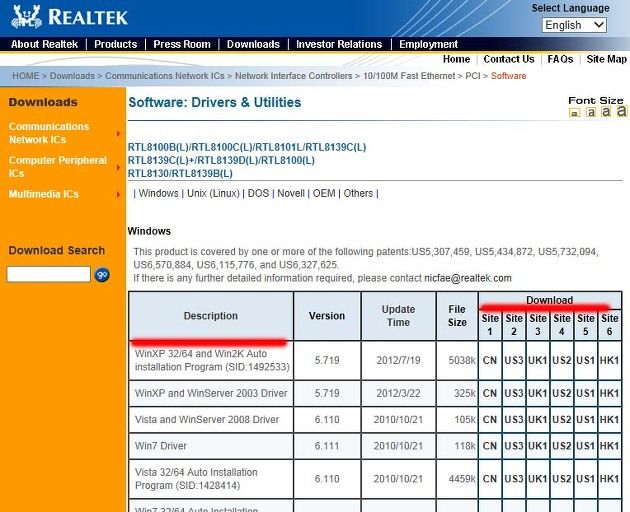Download WinXP and WinServer 2003 Driver from UK1
The width and height of the screenshot is (630, 512).
pos(538,393)
